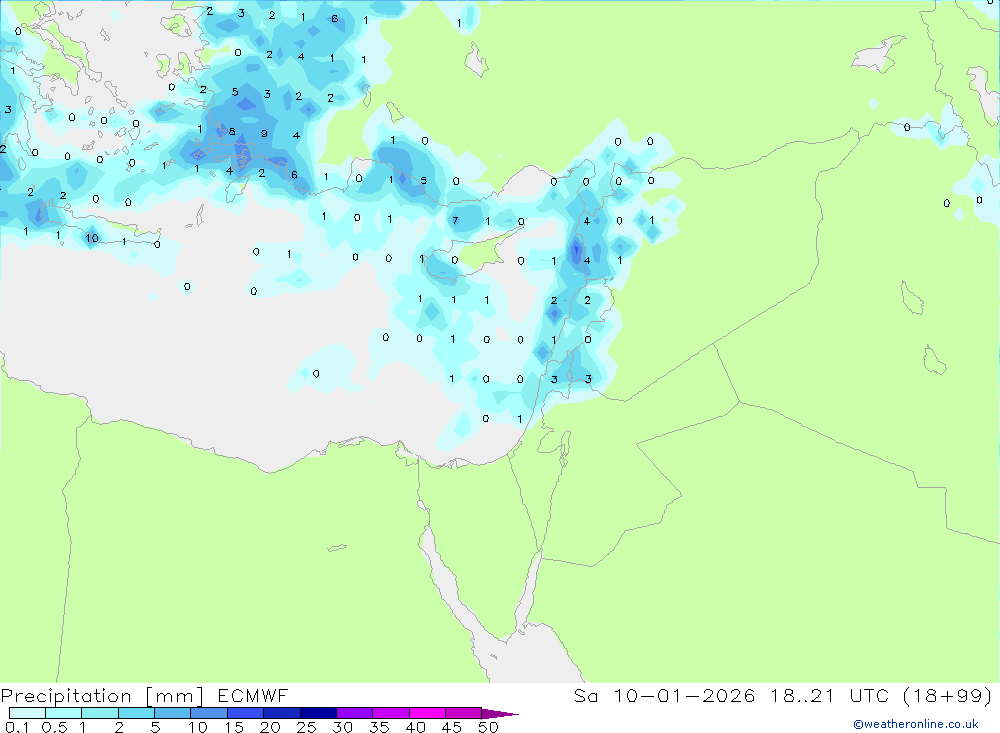Click the '(18+99)' forecast offset text
This screenshot has height=733, width=1000.
pos(948,695)
